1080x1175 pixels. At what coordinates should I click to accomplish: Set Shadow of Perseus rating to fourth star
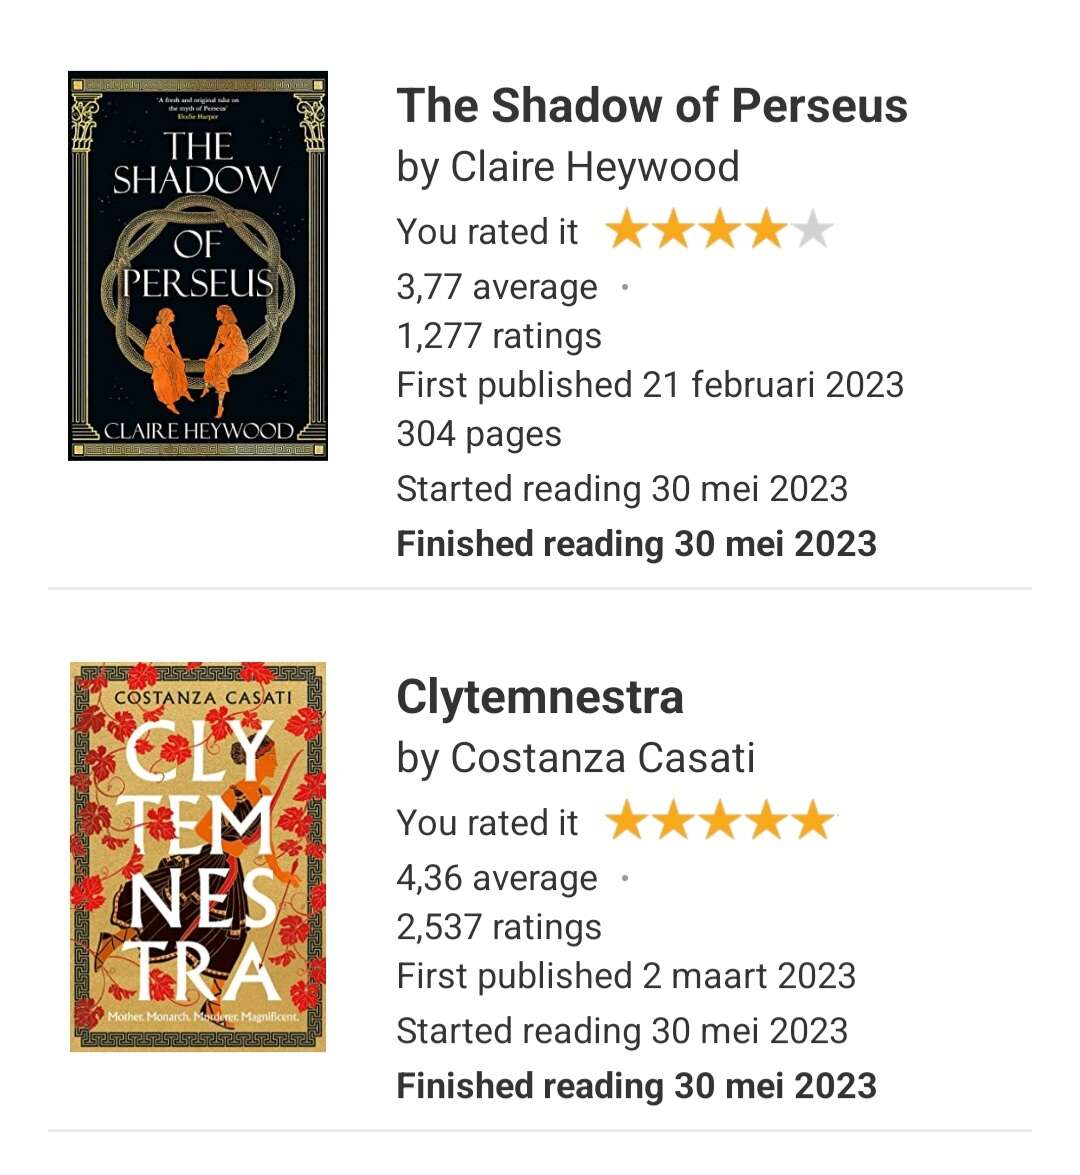coord(766,231)
